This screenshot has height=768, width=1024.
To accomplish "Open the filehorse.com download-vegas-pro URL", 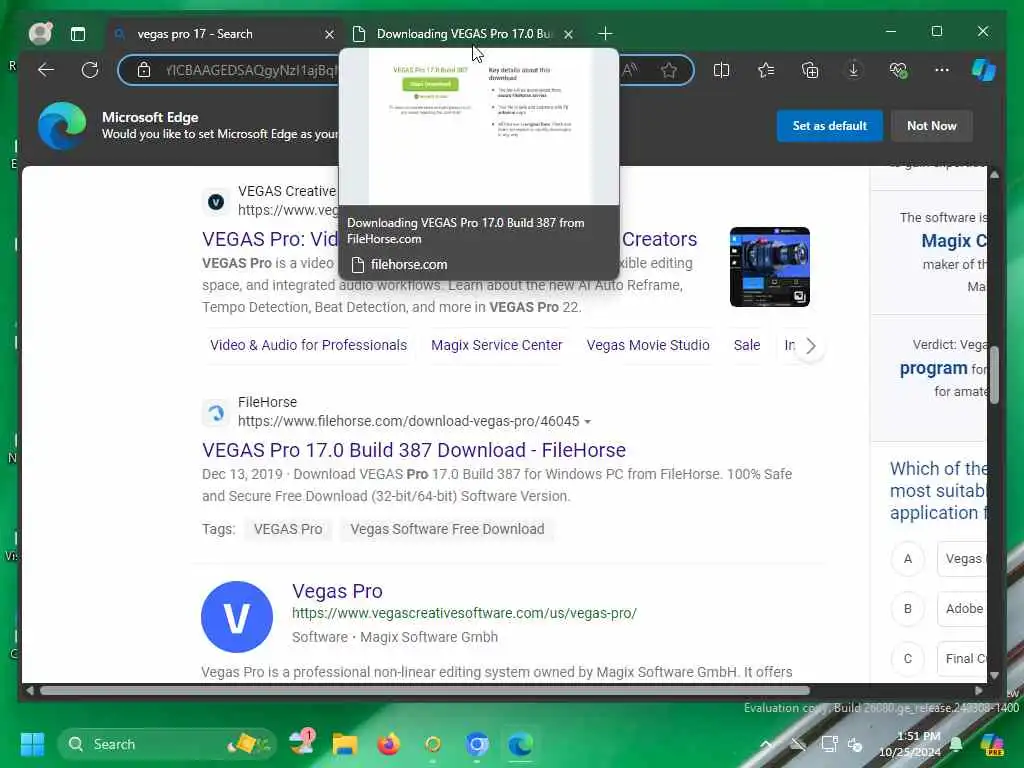I will [x=408, y=421].
